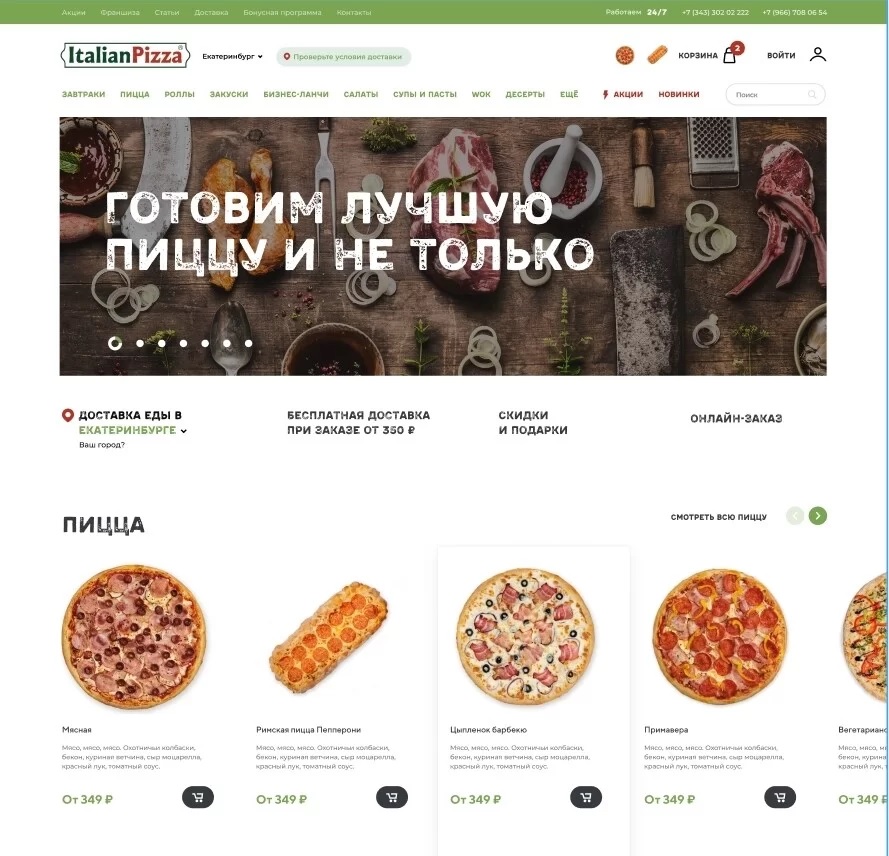
Task: Open the Екатеринбург city dropdown in header
Action: (x=232, y=57)
